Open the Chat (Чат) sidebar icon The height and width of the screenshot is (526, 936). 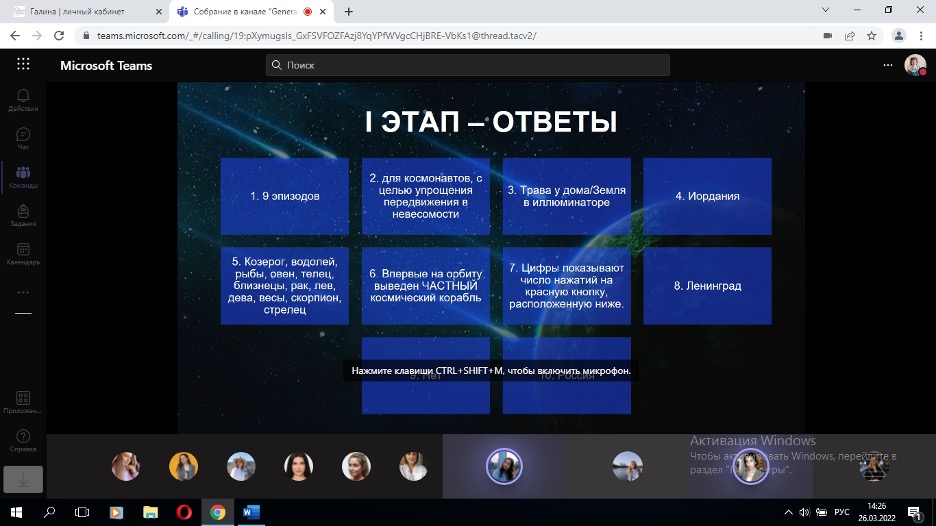click(x=23, y=137)
